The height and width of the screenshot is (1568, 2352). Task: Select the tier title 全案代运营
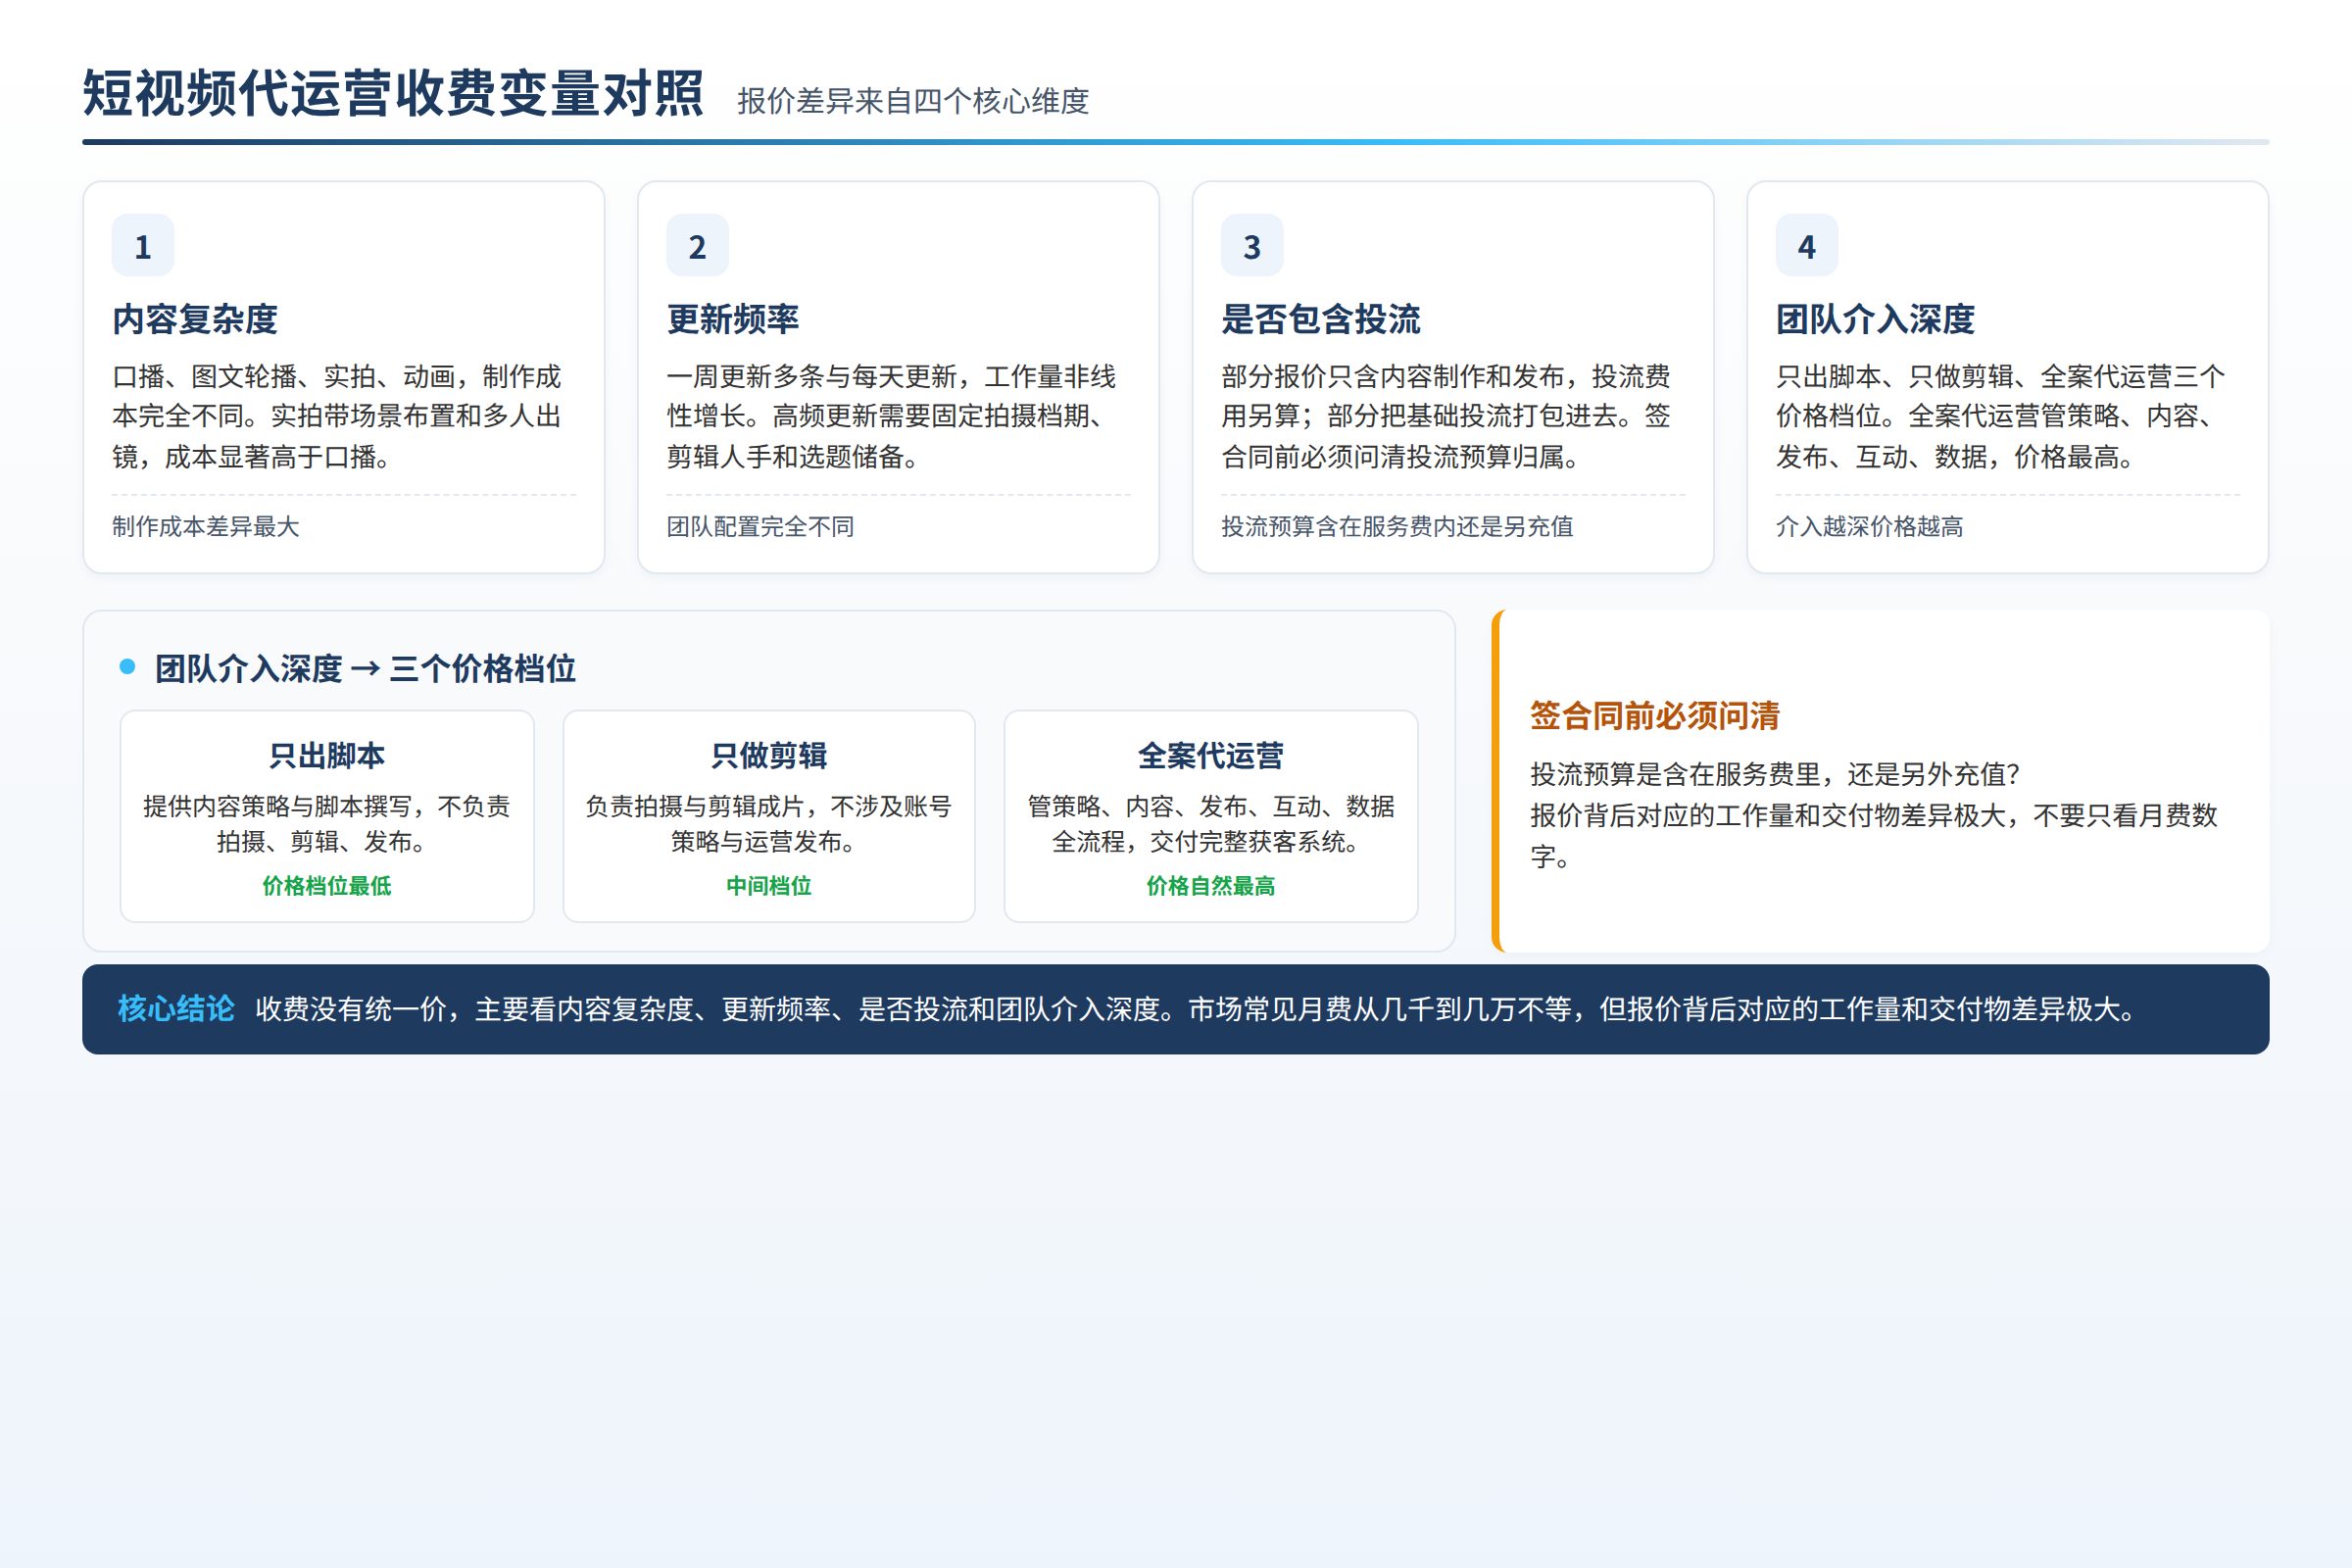(x=1211, y=755)
